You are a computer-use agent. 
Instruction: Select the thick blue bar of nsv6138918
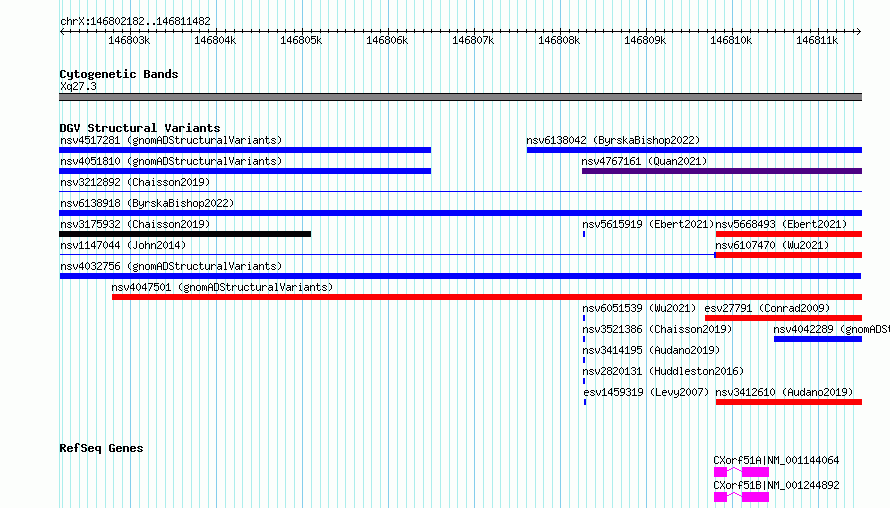coord(460,213)
